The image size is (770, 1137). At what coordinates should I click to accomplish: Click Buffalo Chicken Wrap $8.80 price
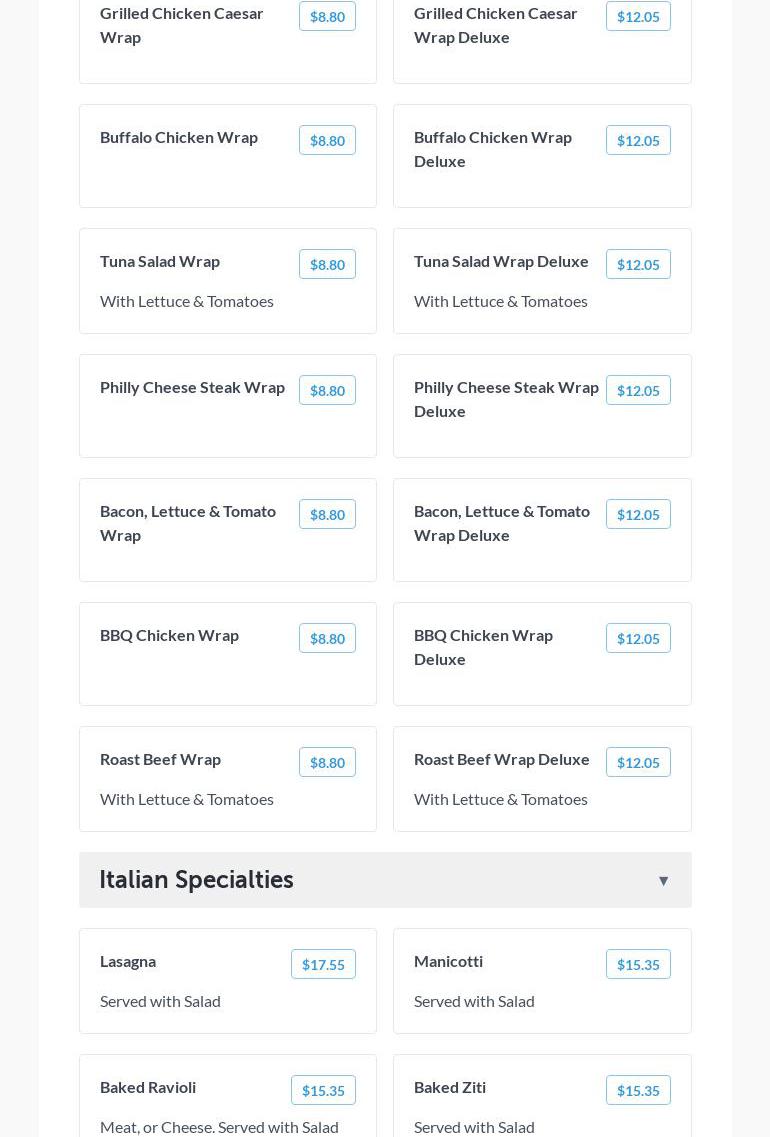[x=327, y=141]
